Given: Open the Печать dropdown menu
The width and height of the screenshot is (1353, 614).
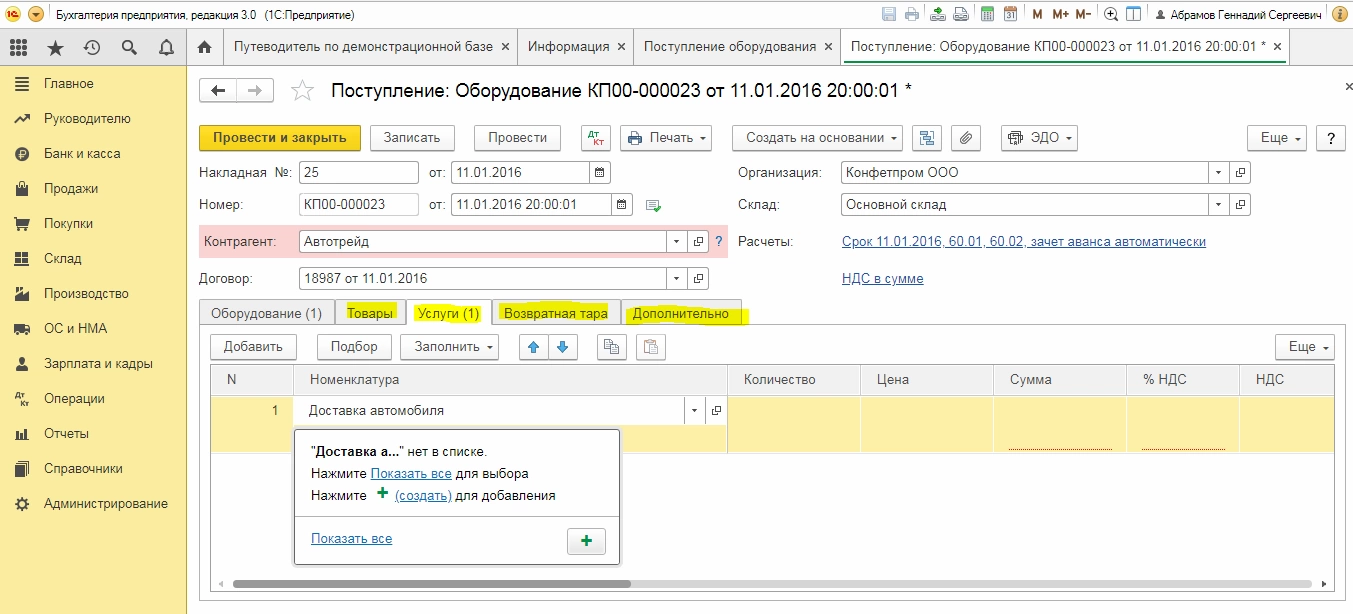Looking at the screenshot, I should [x=666, y=138].
